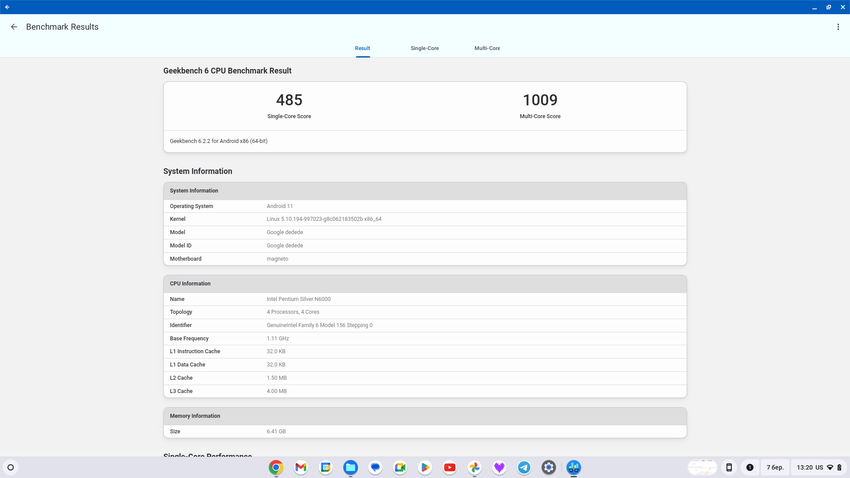Screen dimensions: 850x478
Task: Open Google Calendar in the shelf
Action: pyautogui.click(x=326, y=467)
